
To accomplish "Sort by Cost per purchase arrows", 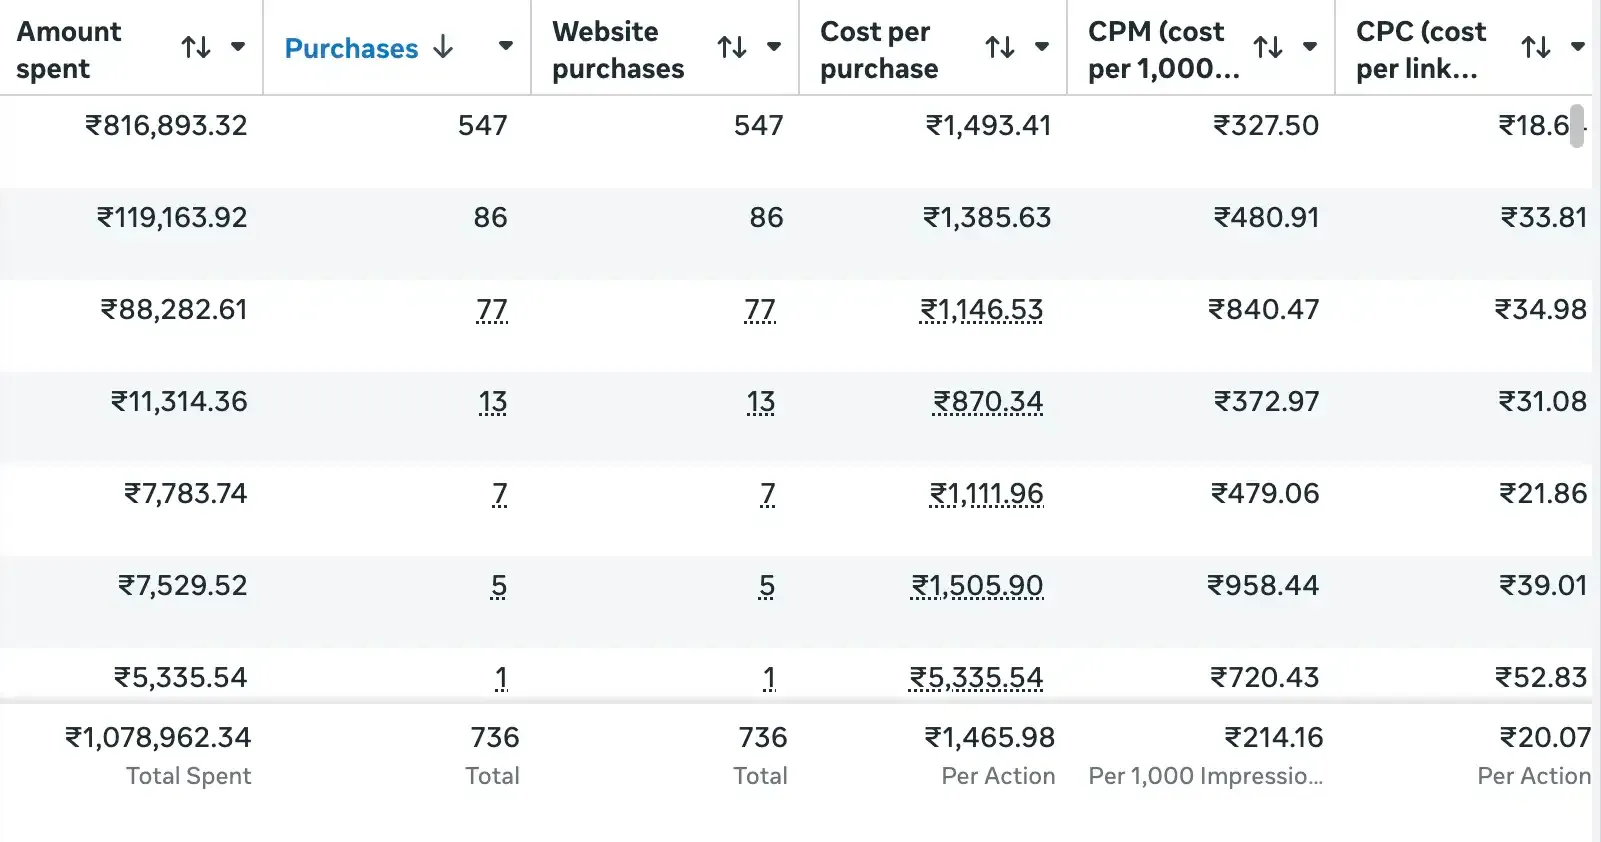I will (x=1000, y=47).
